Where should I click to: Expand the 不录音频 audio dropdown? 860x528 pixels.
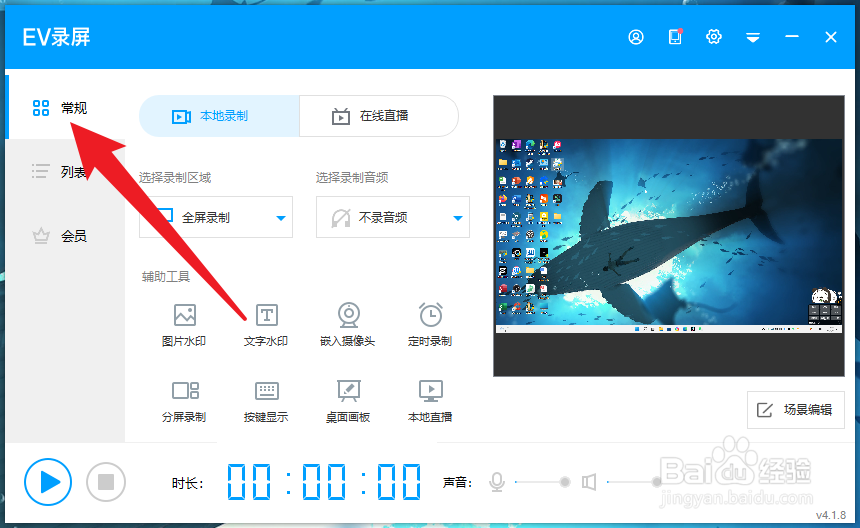click(x=393, y=217)
